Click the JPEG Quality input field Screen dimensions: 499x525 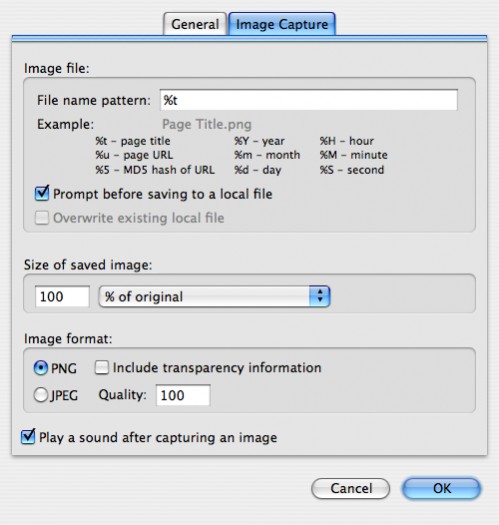pos(183,395)
